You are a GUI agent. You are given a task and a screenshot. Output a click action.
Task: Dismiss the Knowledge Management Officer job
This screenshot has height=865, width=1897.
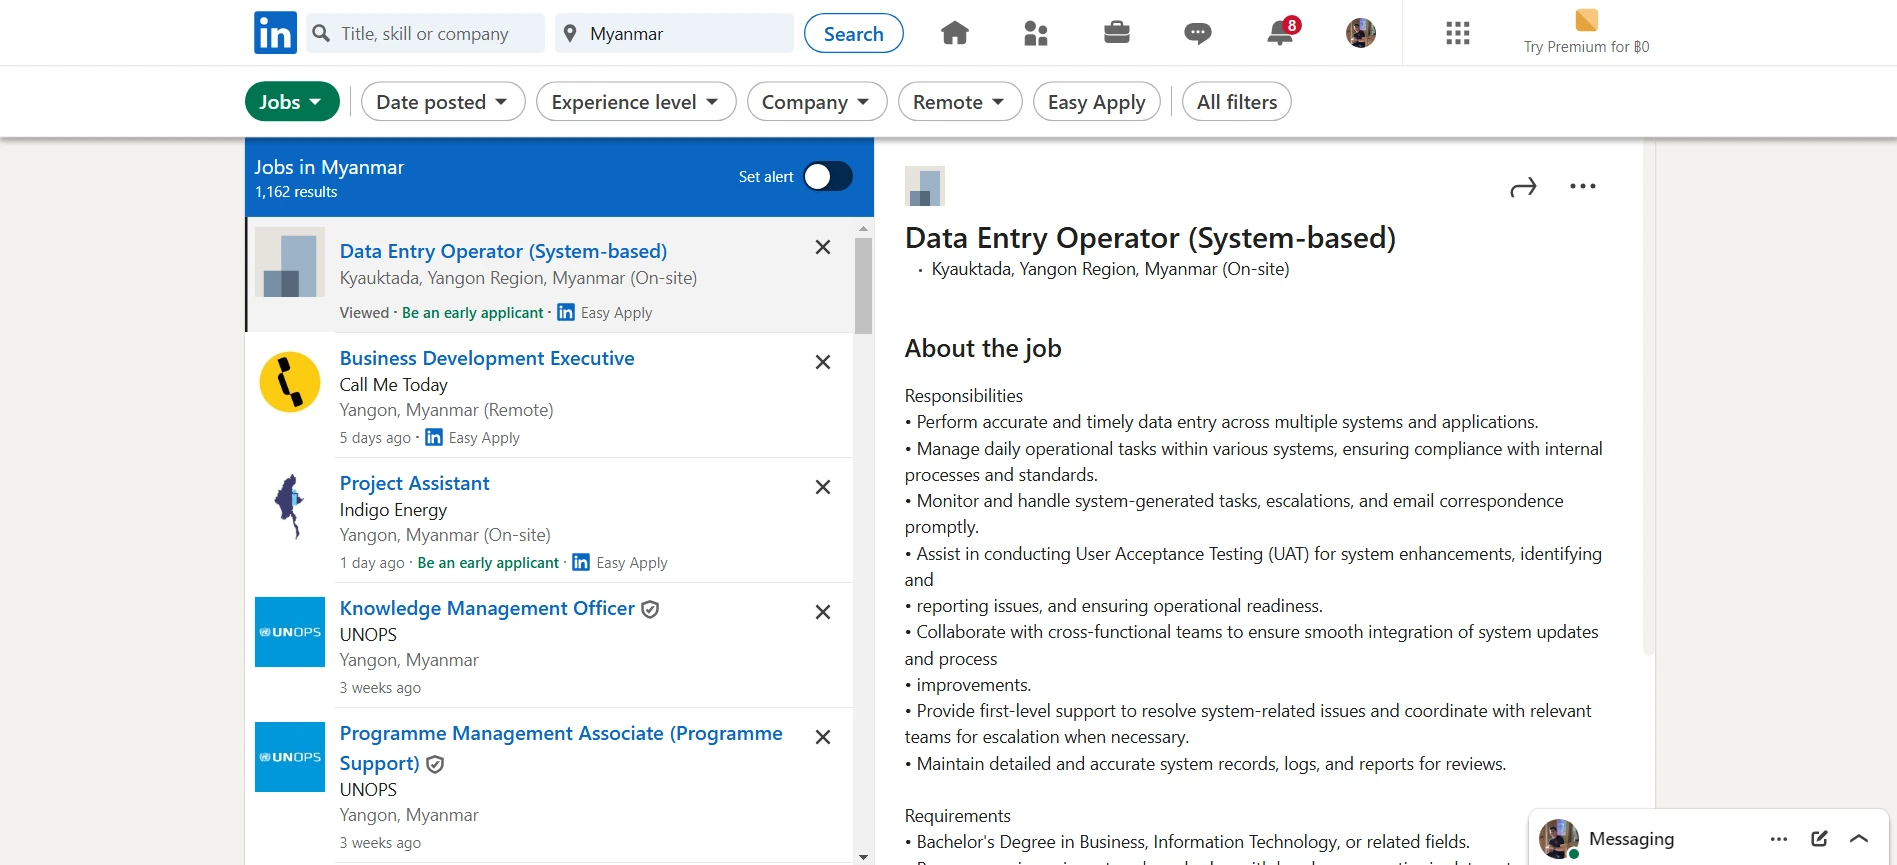pos(823,612)
